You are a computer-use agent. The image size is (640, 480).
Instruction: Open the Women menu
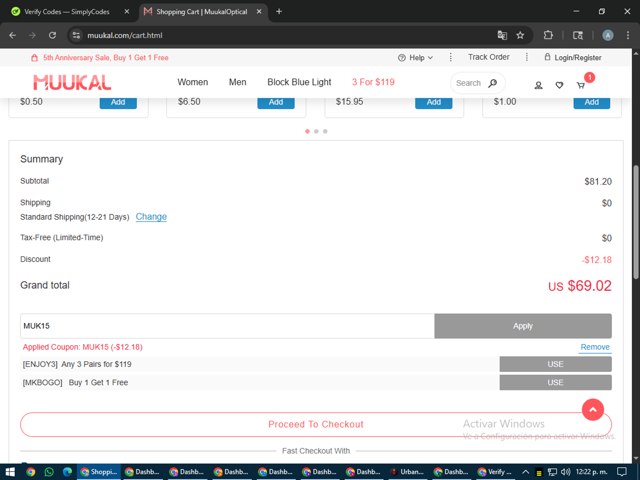pos(193,82)
